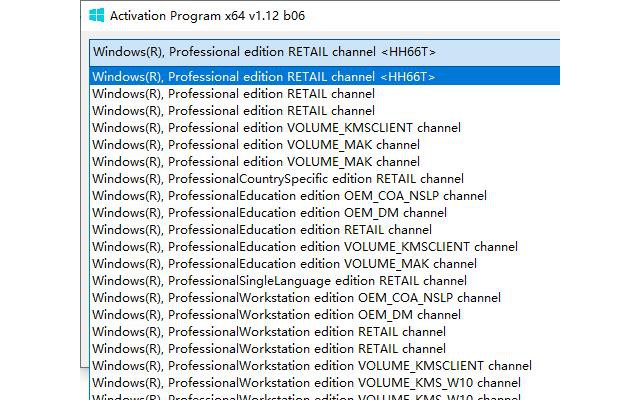Choose Professional edition VOLUME_KMSCLIENT channel

click(324, 128)
